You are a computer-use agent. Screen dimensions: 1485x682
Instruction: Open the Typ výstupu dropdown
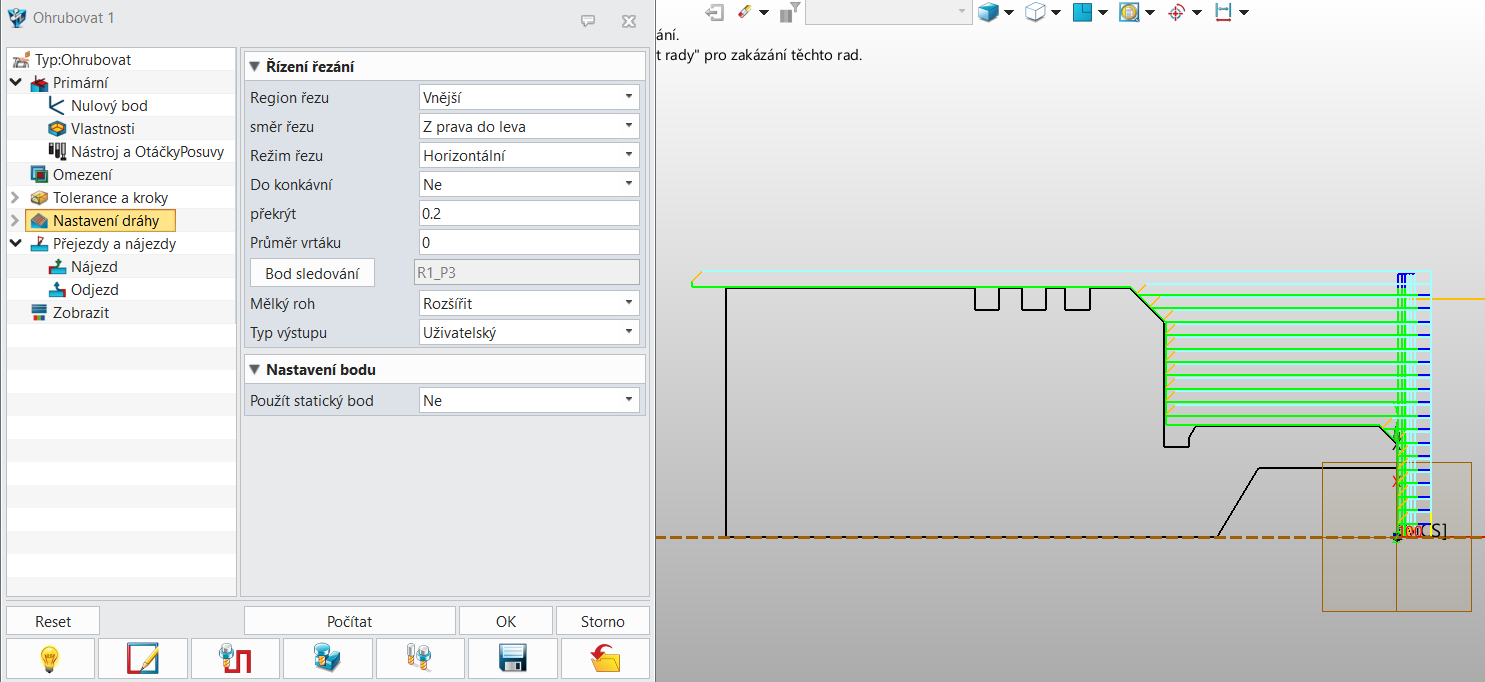tap(529, 332)
